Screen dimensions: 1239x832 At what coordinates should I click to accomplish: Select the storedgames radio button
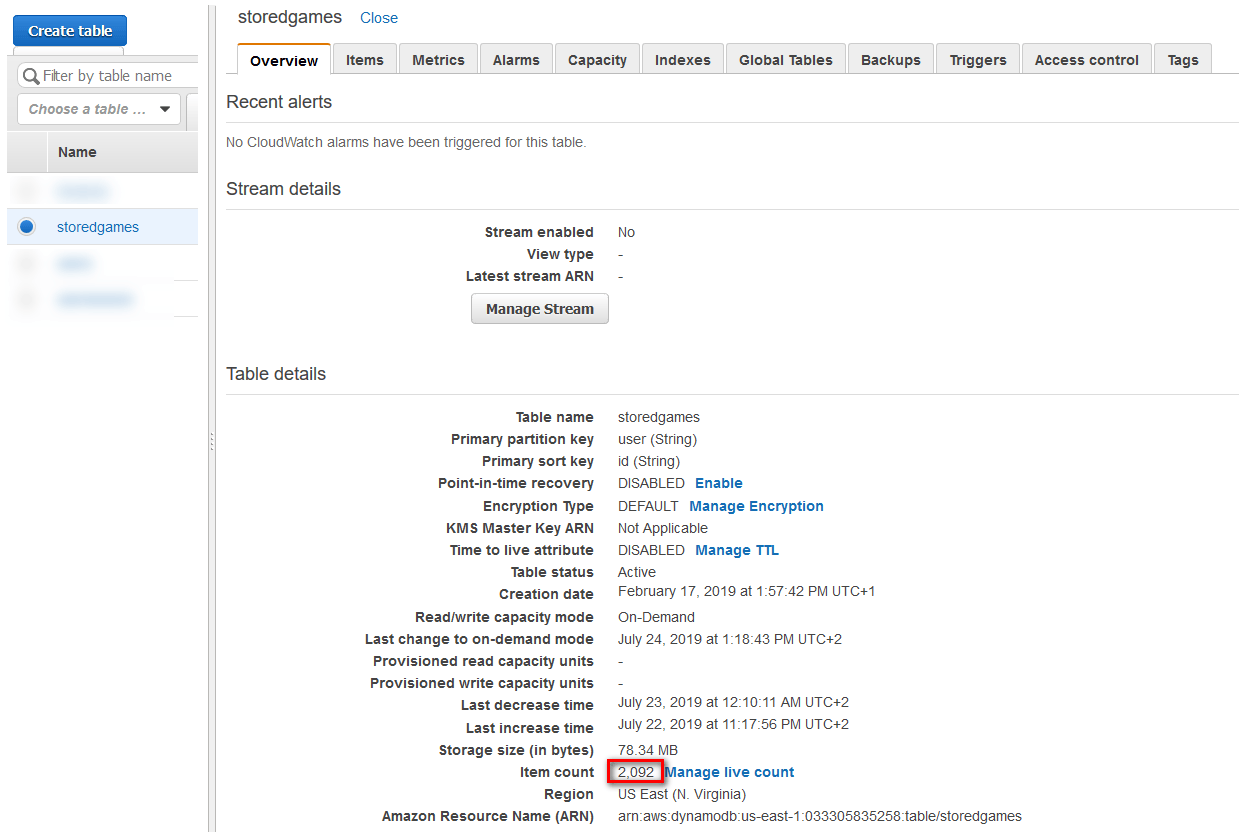[x=26, y=227]
